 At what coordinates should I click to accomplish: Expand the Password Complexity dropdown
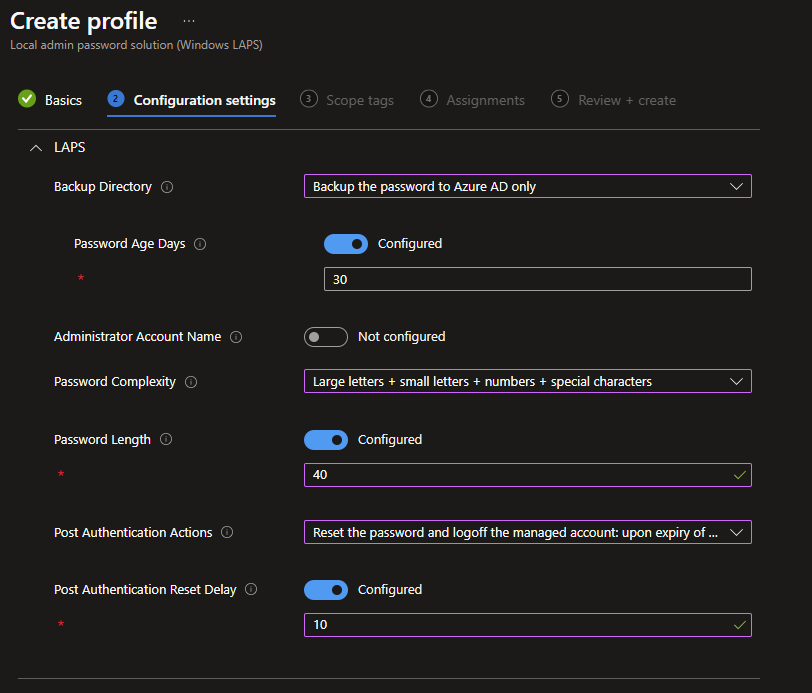click(527, 382)
